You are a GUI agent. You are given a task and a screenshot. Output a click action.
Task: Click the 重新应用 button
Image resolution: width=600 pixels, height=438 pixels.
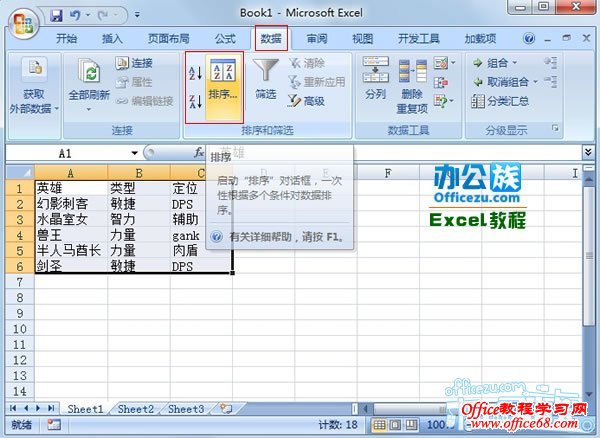click(x=317, y=82)
